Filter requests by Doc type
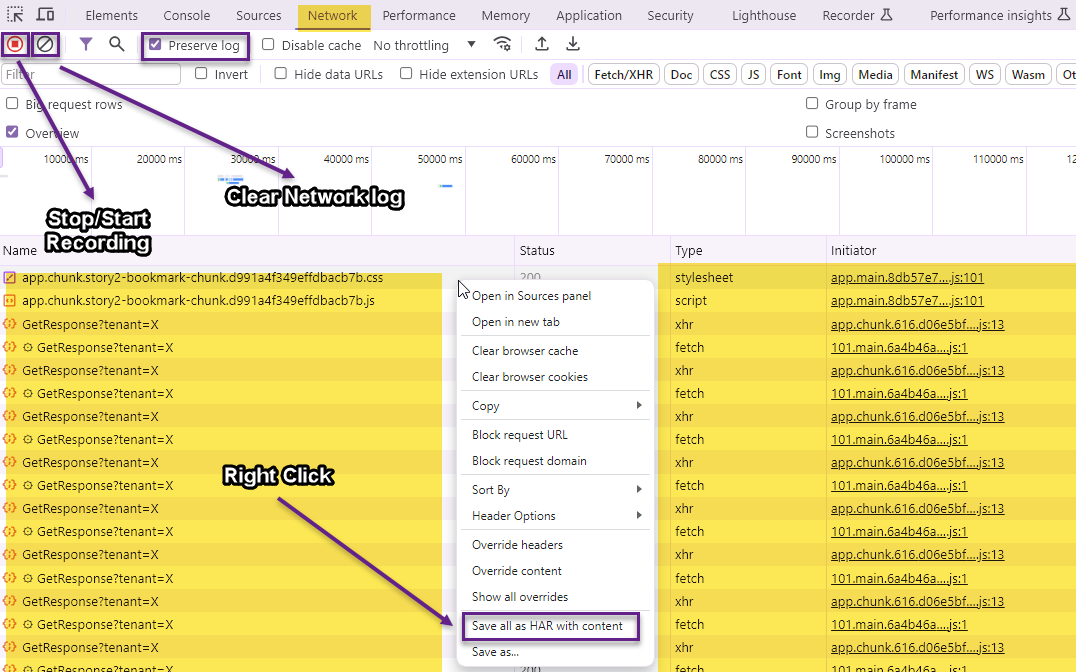The height and width of the screenshot is (672, 1076). tap(681, 74)
